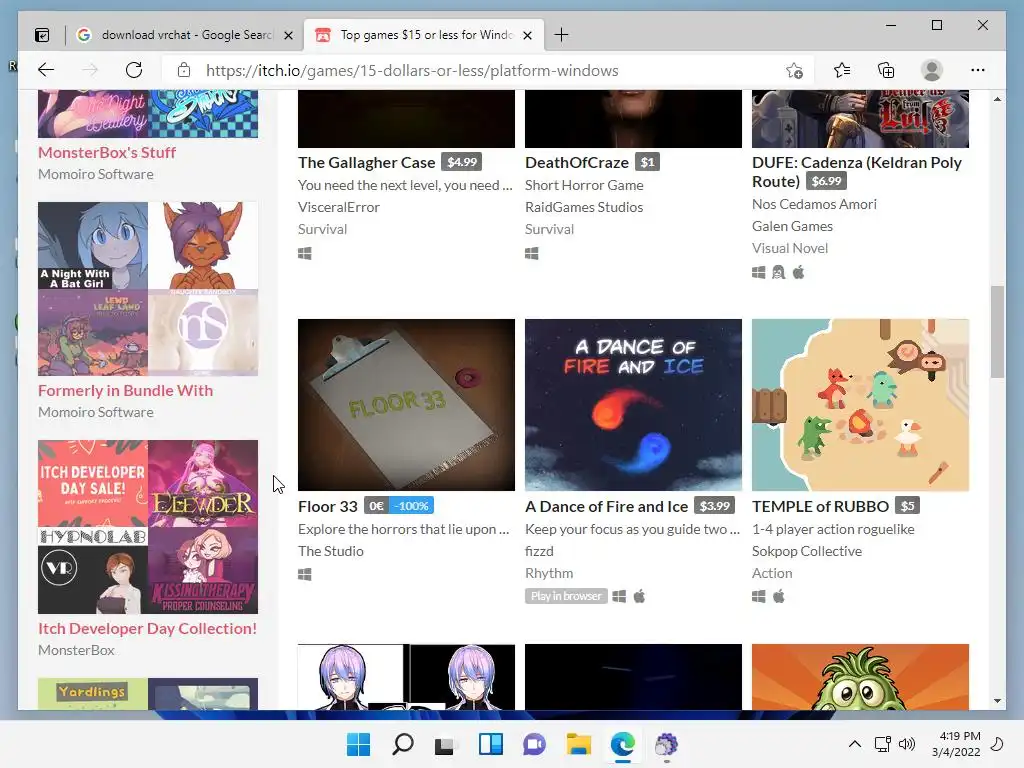The image size is (1024, 768).
Task: Click the $4.99 price tag on Gallagher Case
Action: [x=462, y=162]
